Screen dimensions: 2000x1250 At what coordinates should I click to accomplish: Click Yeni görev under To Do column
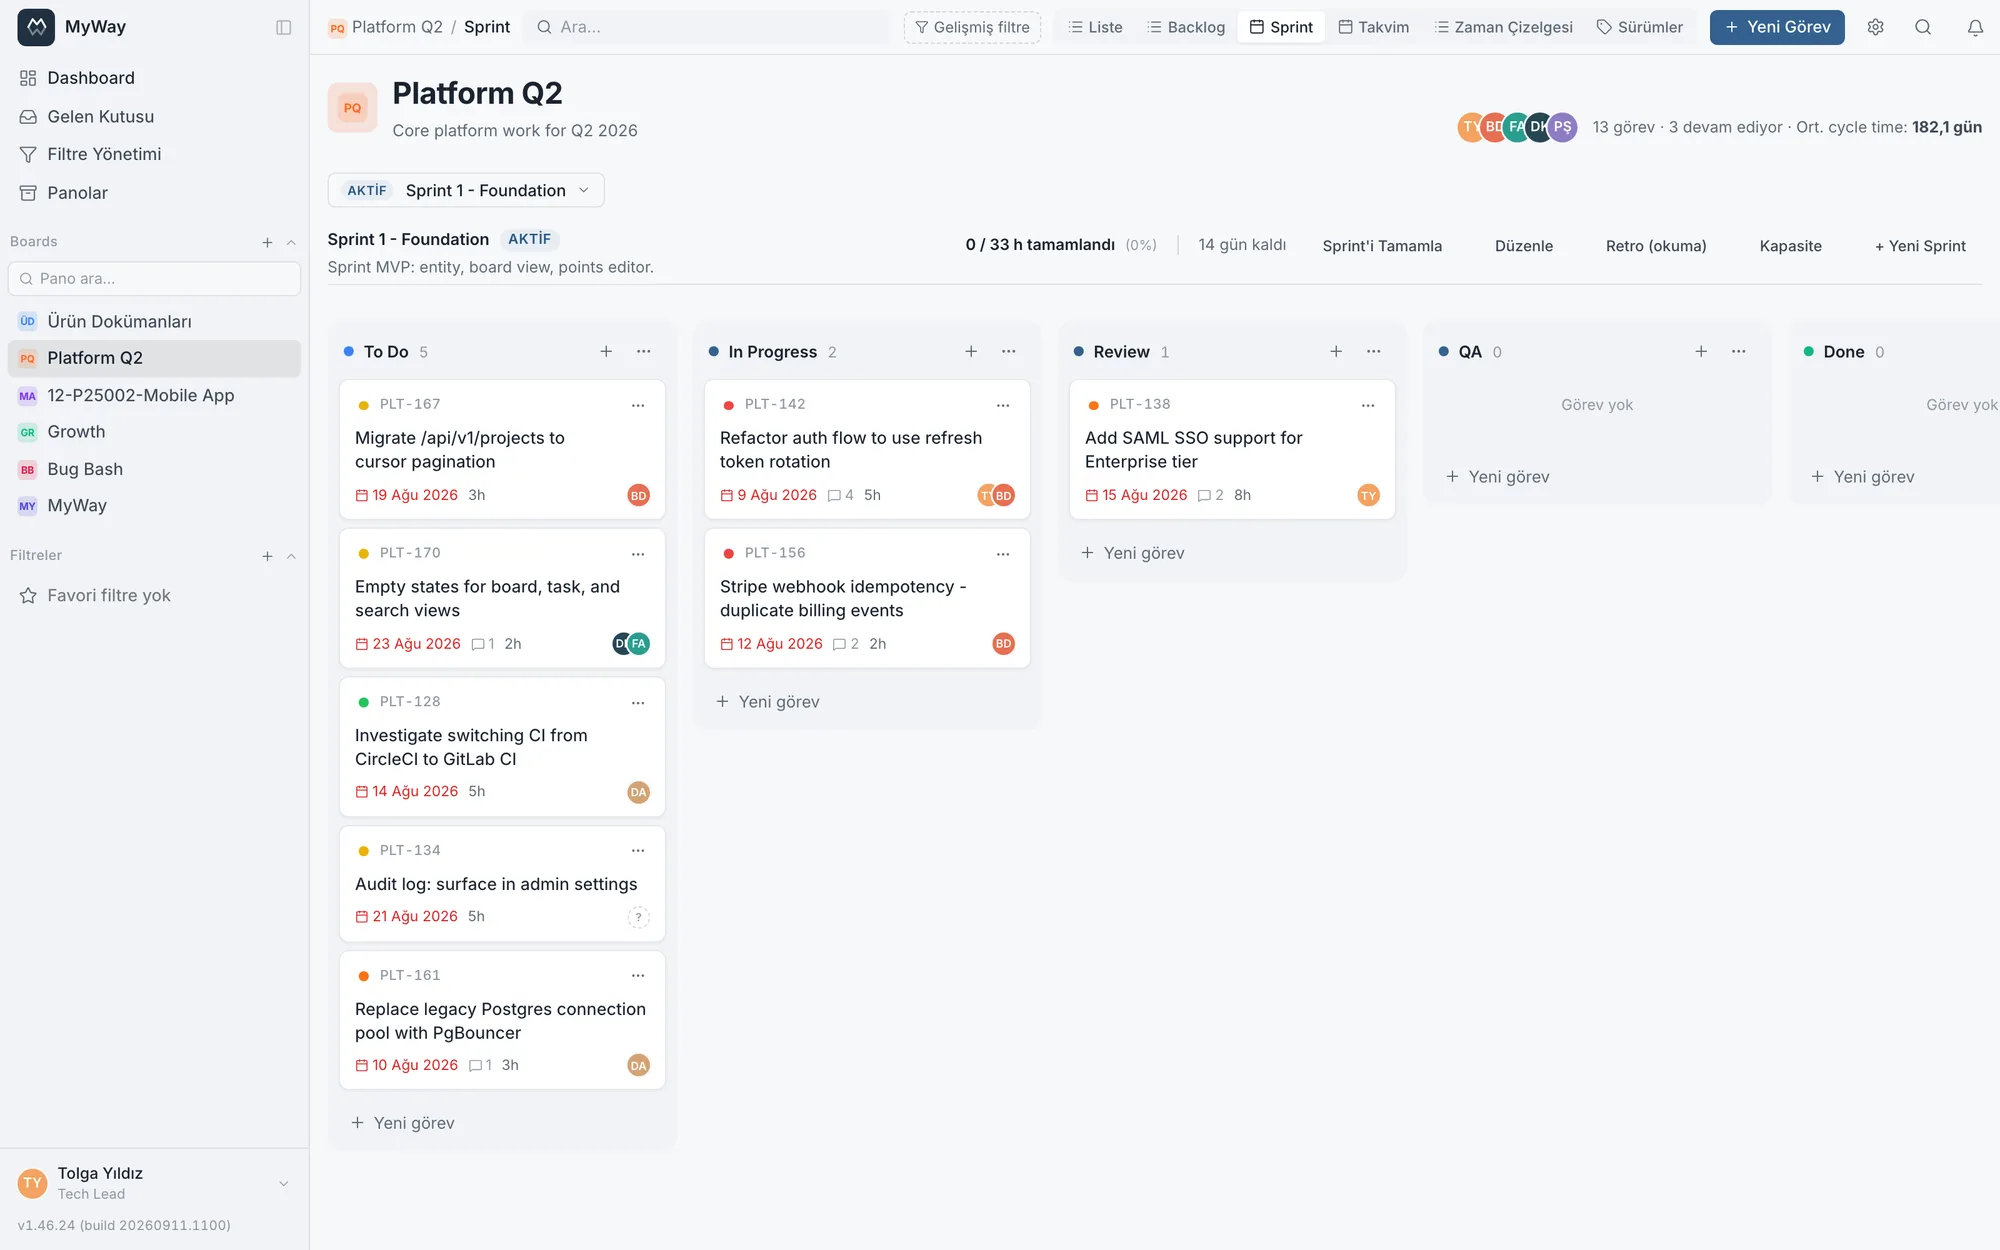(x=403, y=1123)
